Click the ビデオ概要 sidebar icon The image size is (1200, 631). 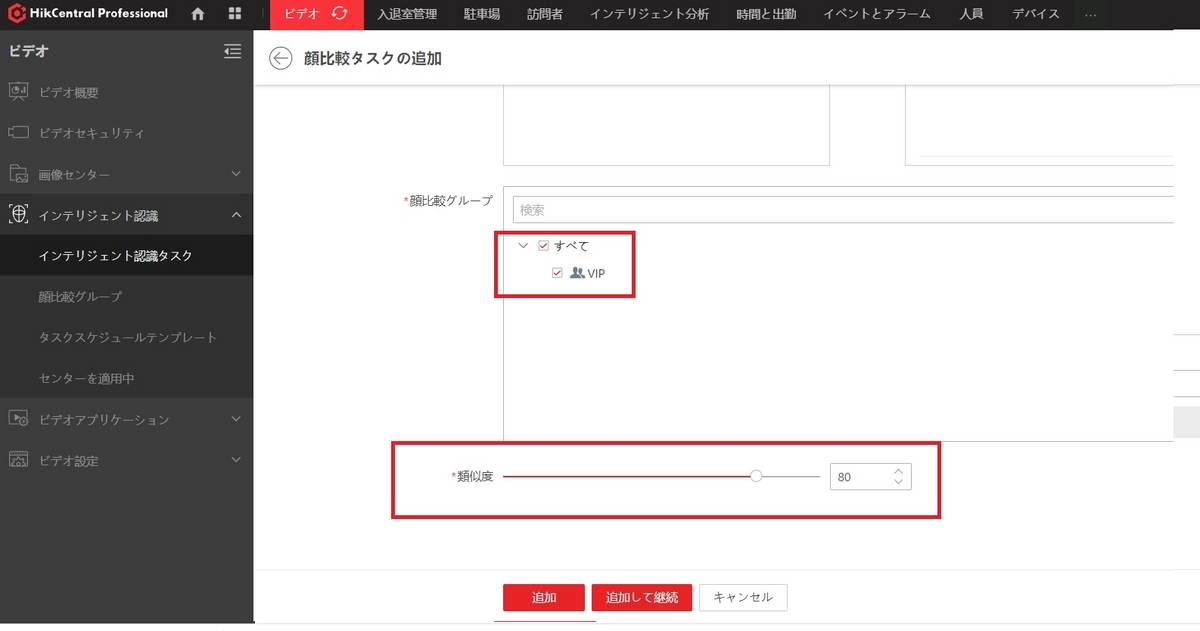(18, 92)
